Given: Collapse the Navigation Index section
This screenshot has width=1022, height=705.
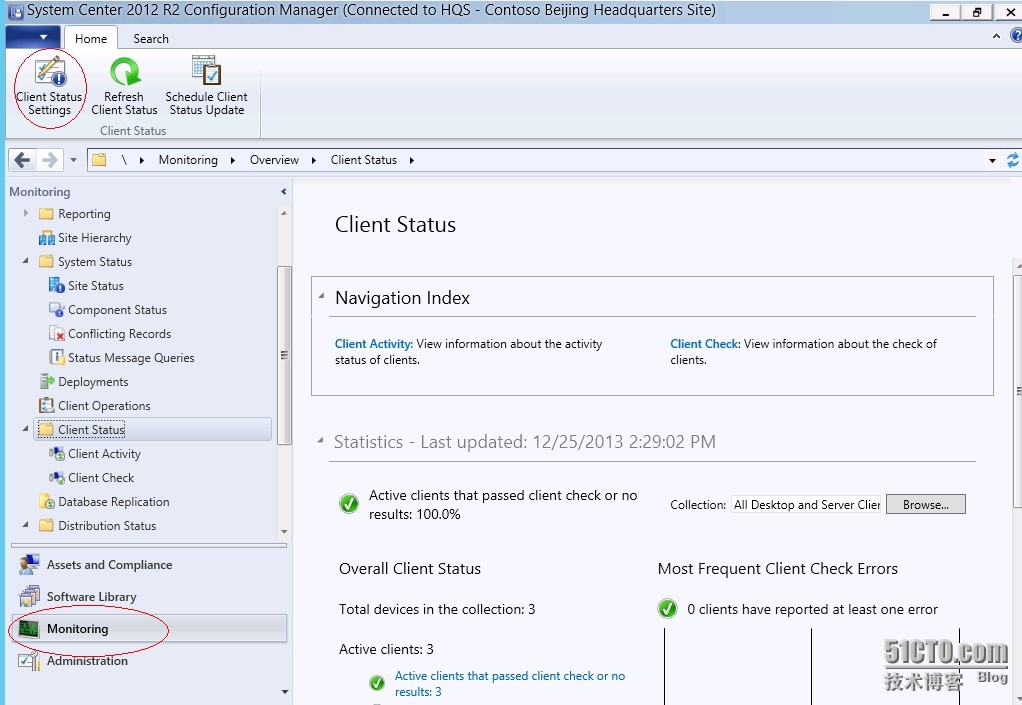Looking at the screenshot, I should 321,296.
